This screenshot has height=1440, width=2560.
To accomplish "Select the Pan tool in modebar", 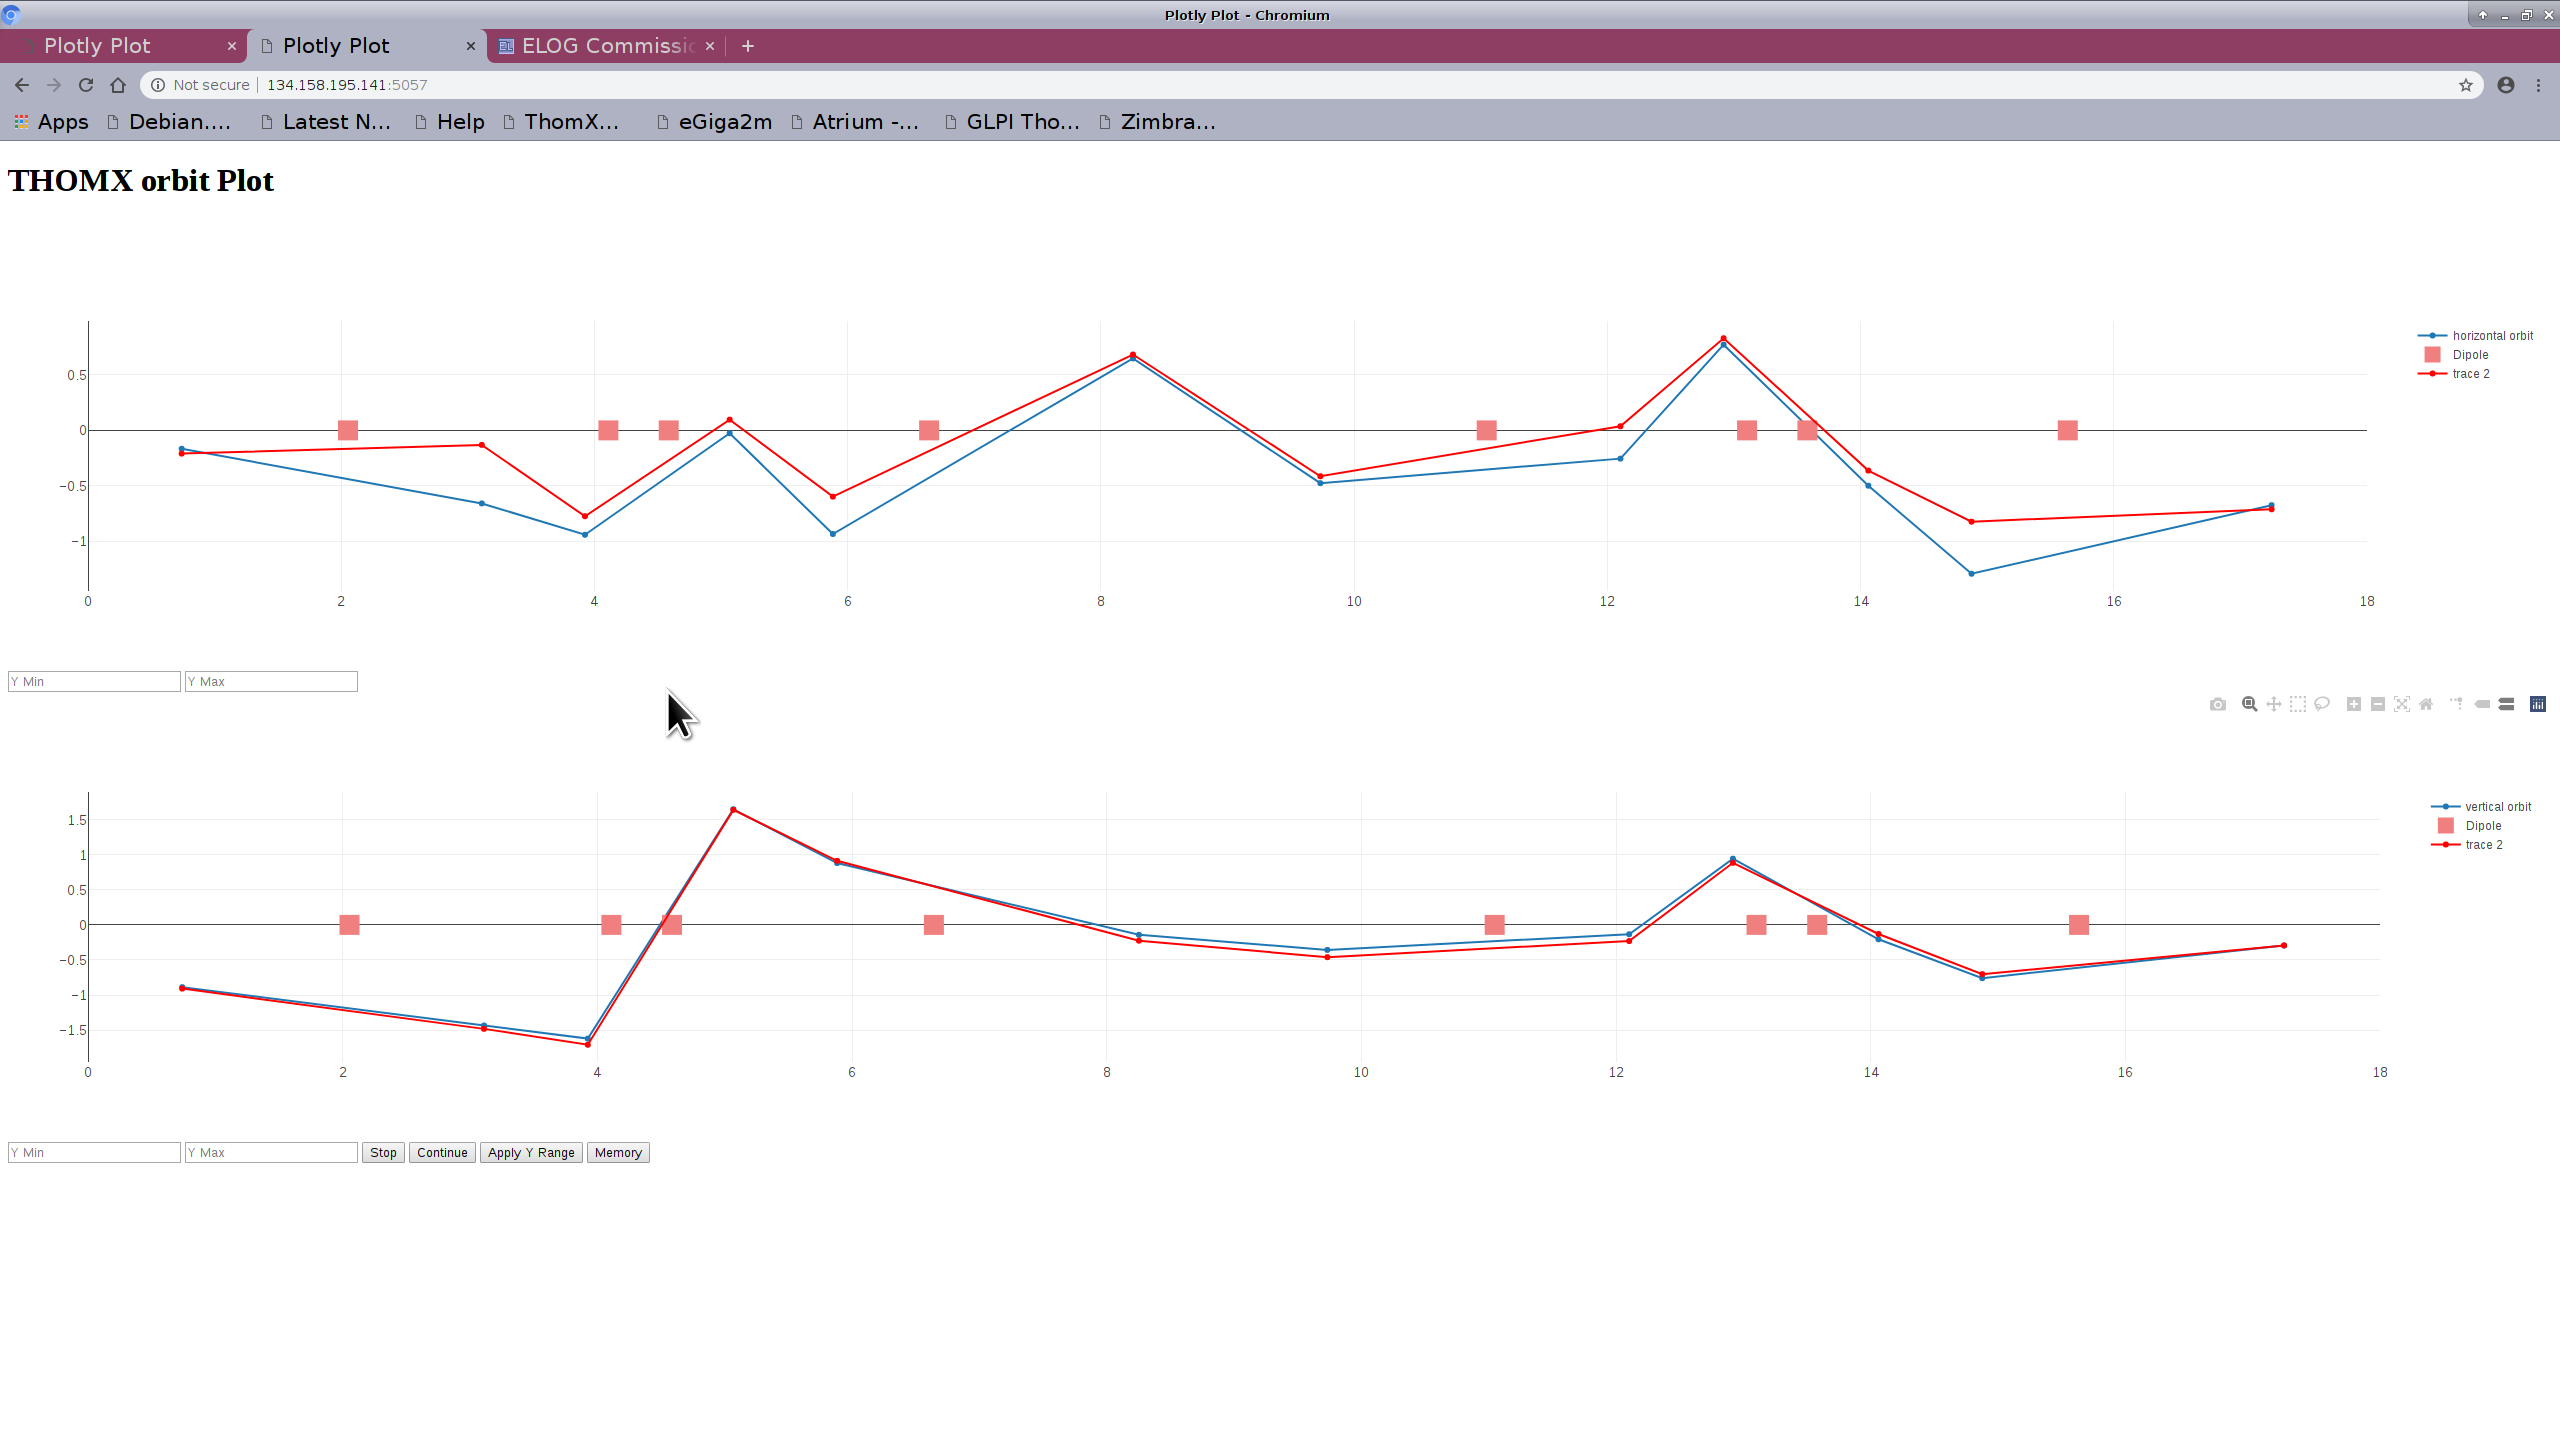I will (x=2273, y=704).
